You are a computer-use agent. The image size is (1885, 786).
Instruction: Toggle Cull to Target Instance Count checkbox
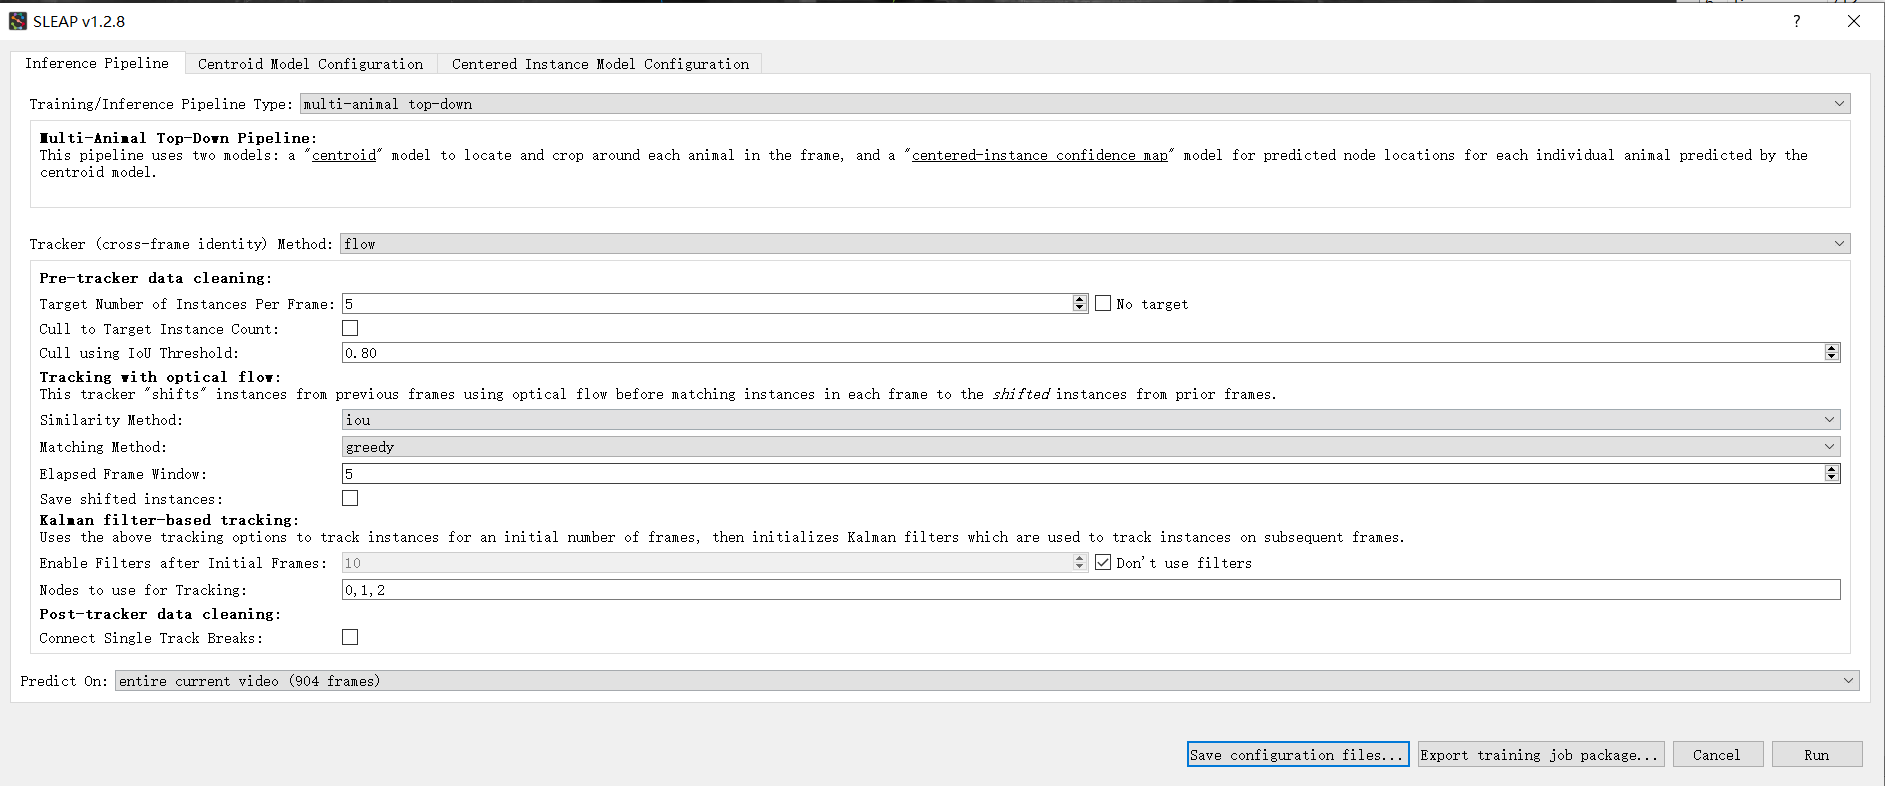[350, 328]
